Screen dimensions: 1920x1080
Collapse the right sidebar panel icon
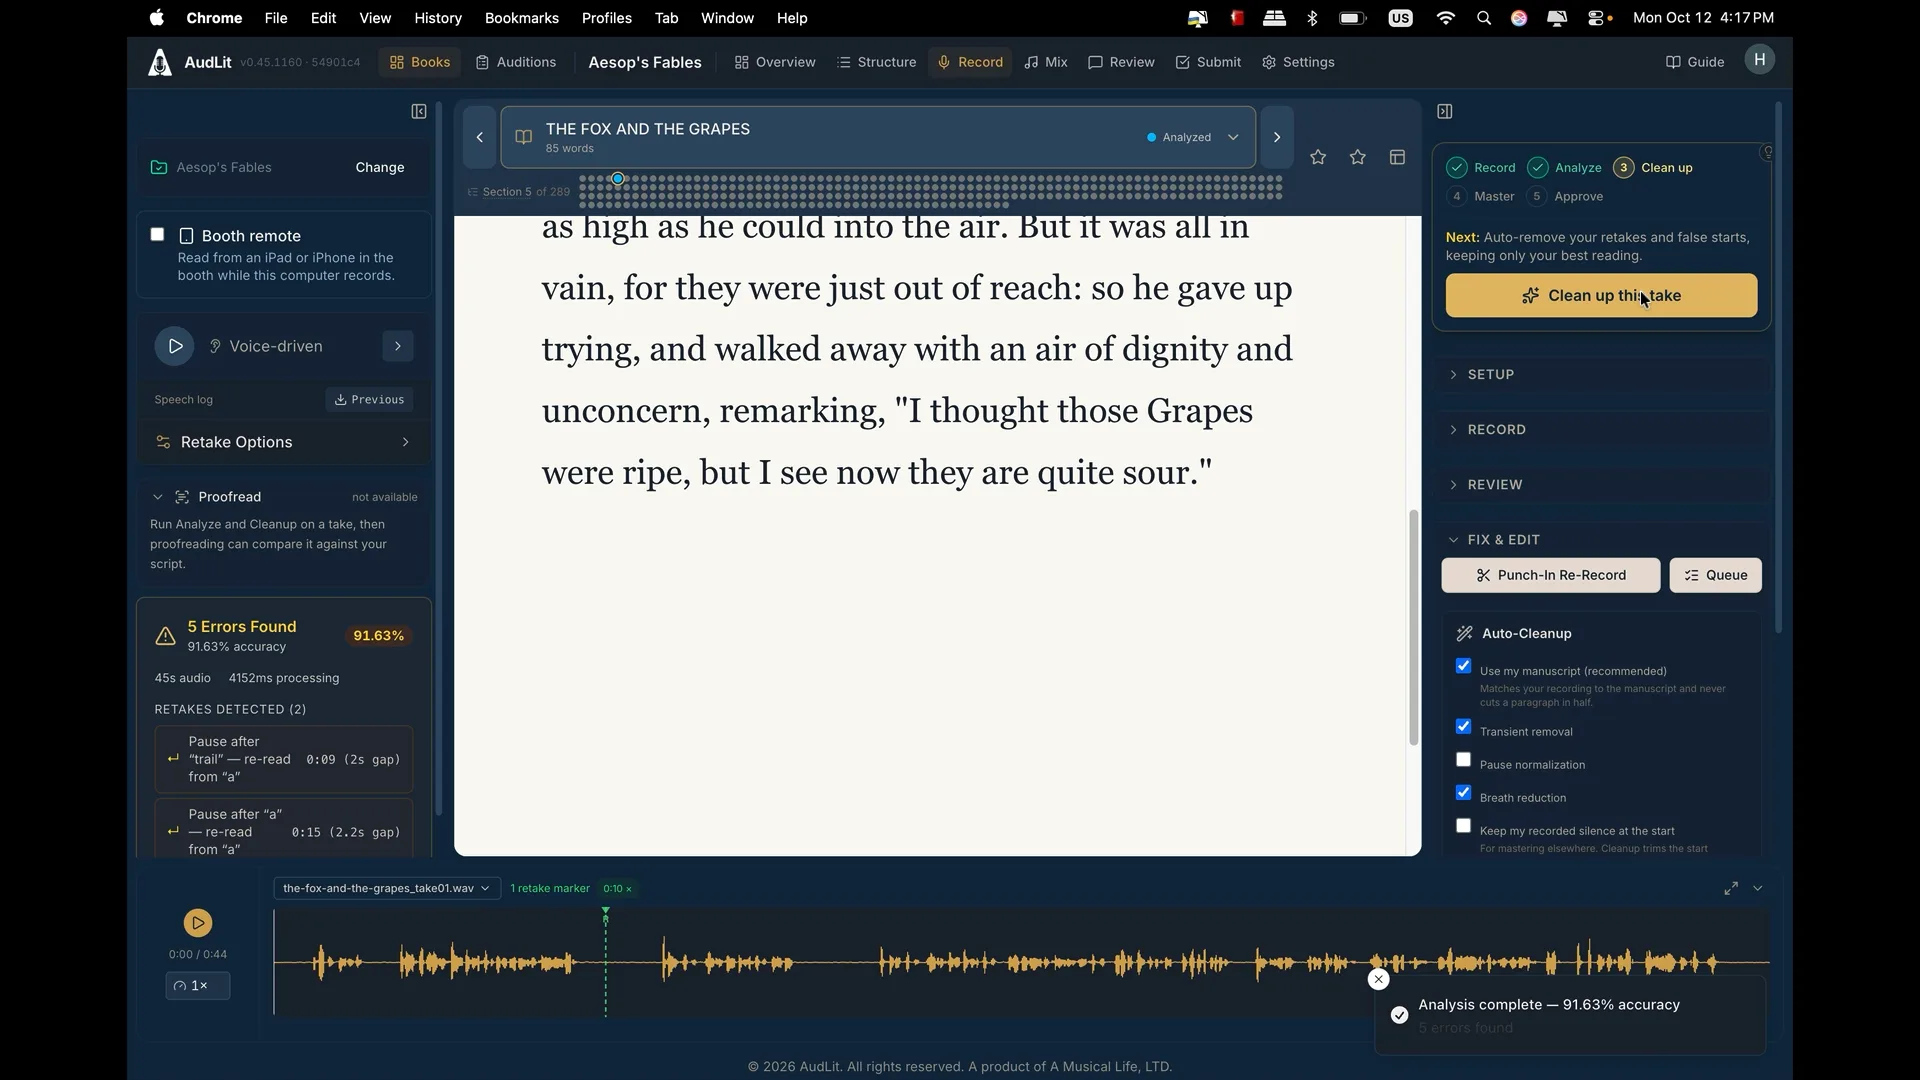pos(1444,111)
